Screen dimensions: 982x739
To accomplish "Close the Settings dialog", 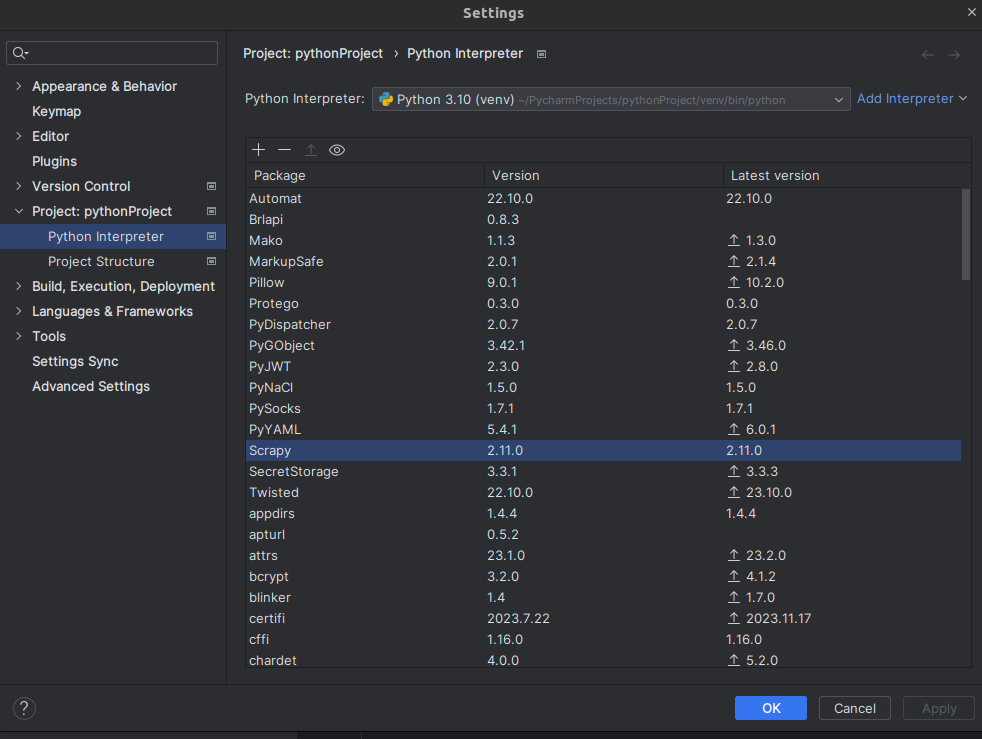I will click(x=971, y=13).
